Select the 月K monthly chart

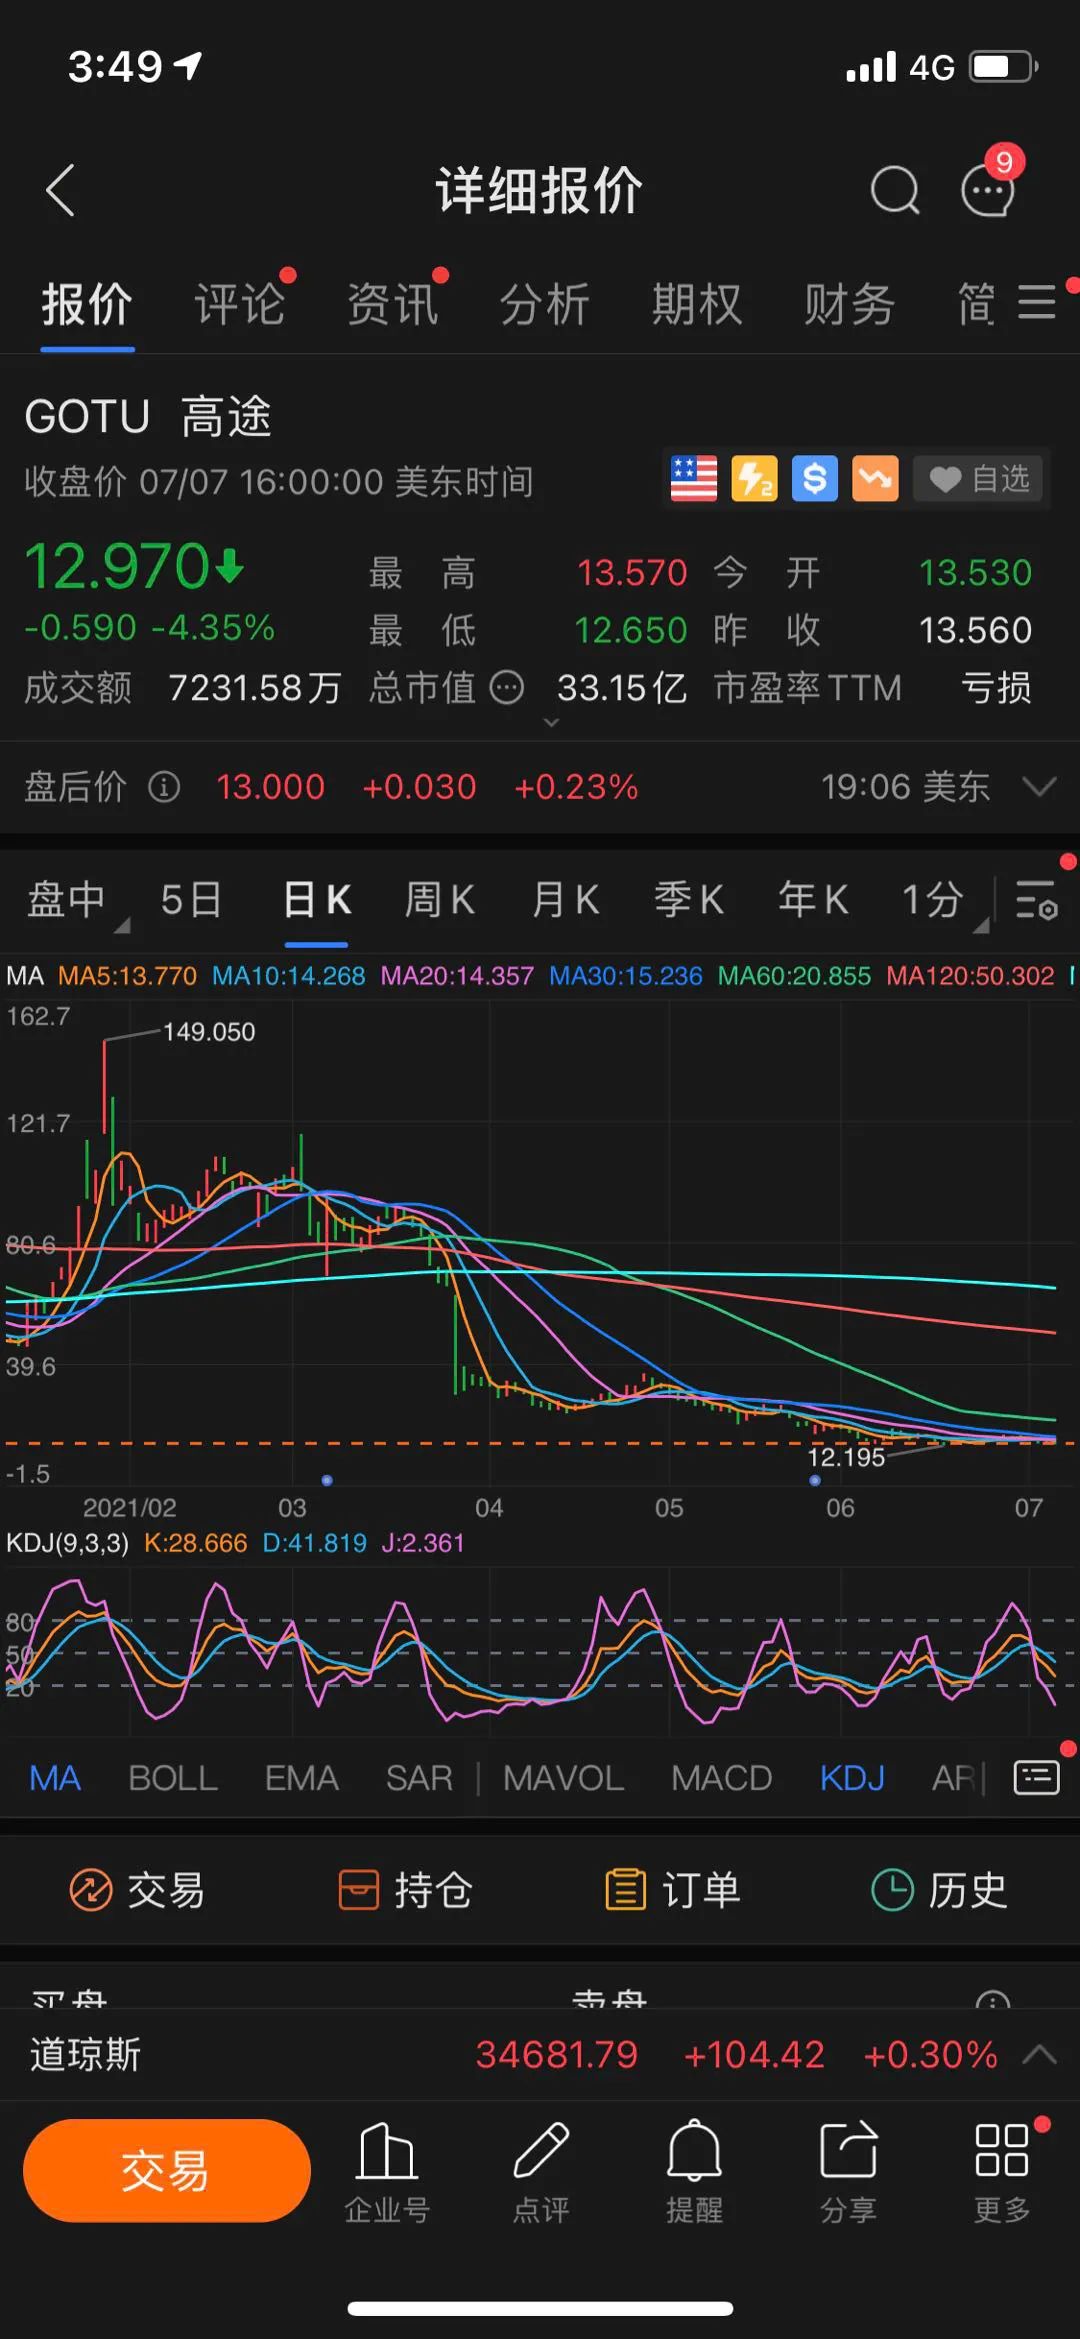click(565, 900)
